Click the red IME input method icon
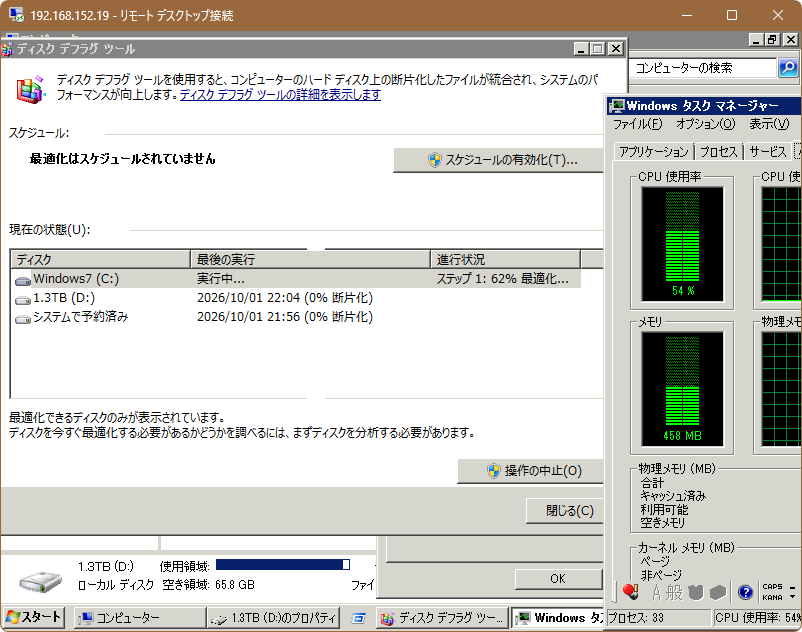This screenshot has height=632, width=802. coord(631,592)
